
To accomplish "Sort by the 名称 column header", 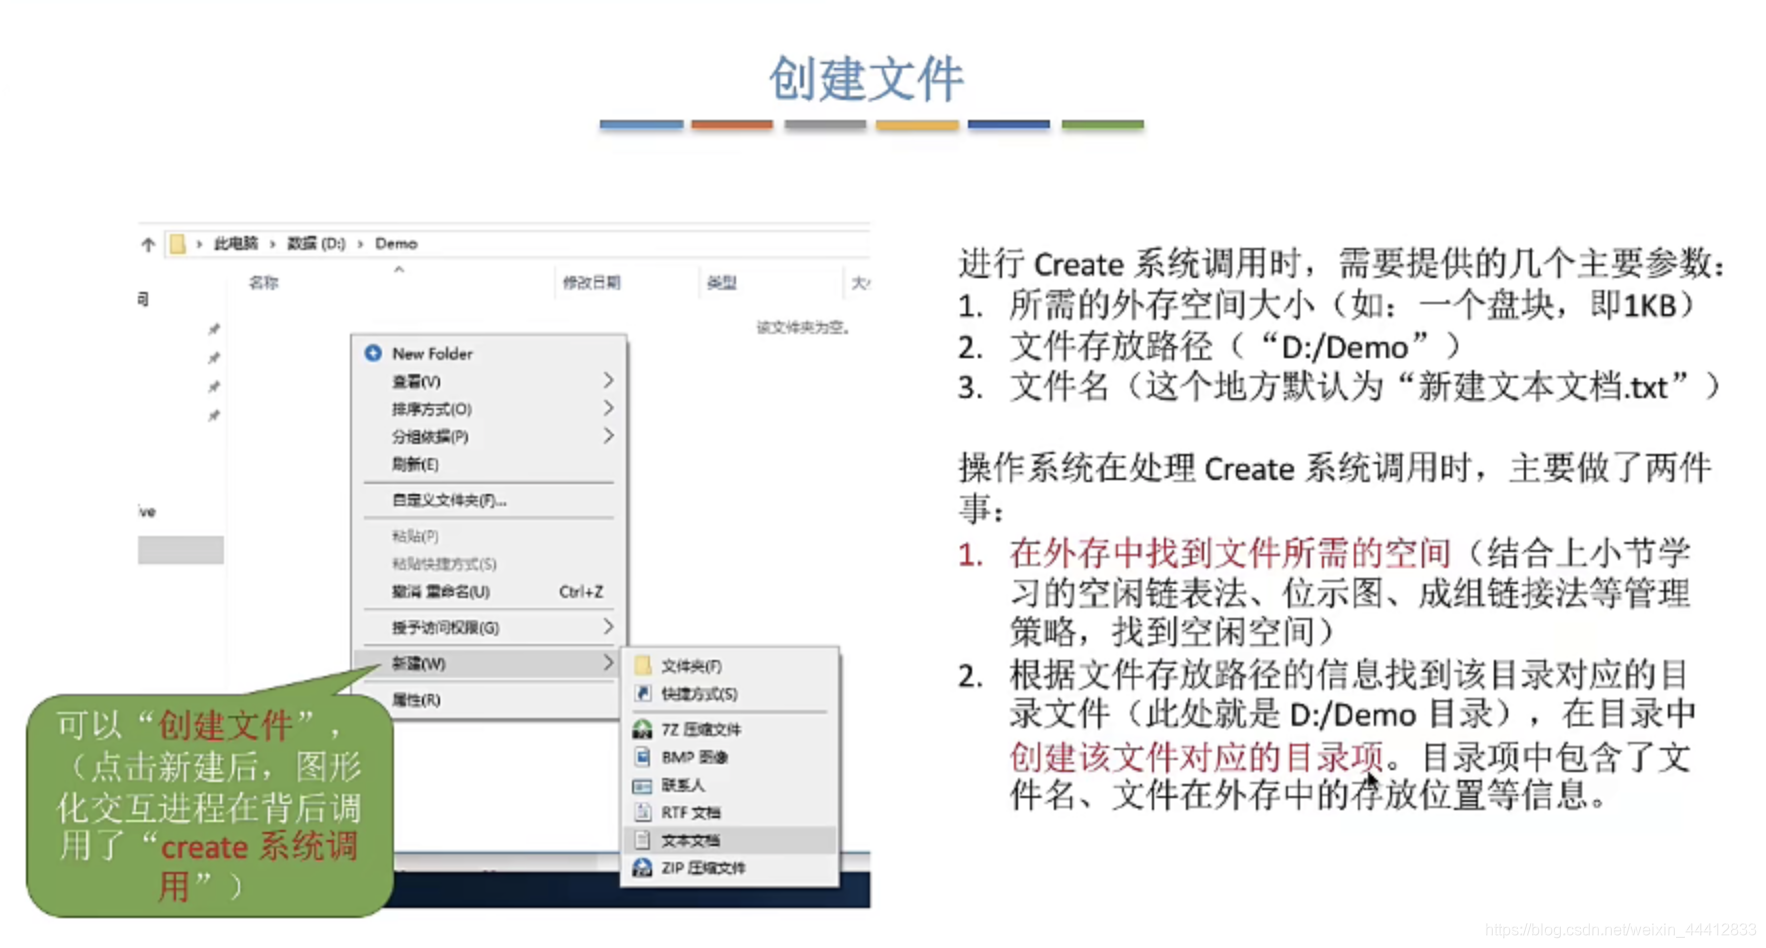I will pyautogui.click(x=264, y=283).
